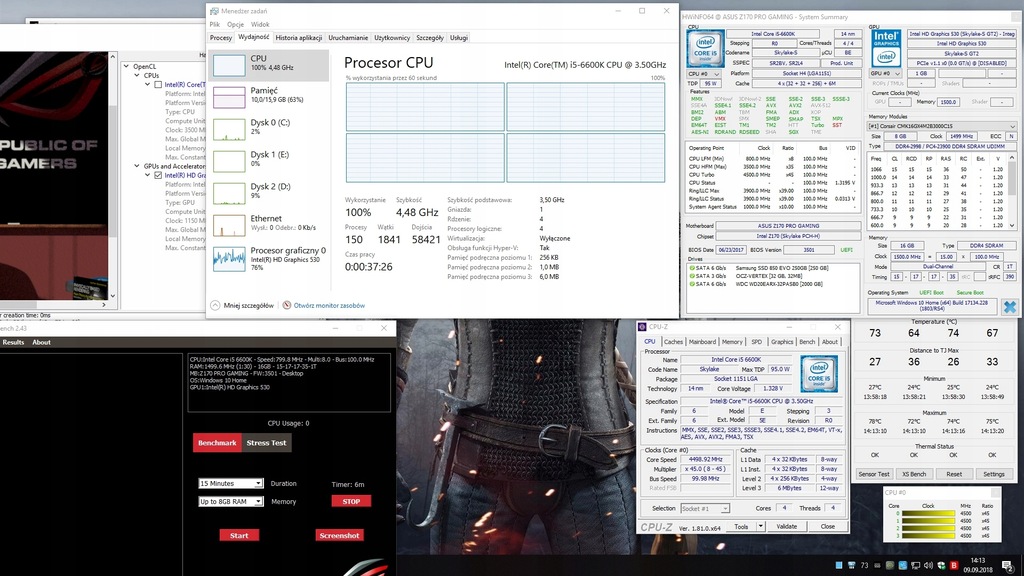This screenshot has height=576, width=1024.
Task: Click Core 0 clock bar in CPU #0
Action: (928, 514)
